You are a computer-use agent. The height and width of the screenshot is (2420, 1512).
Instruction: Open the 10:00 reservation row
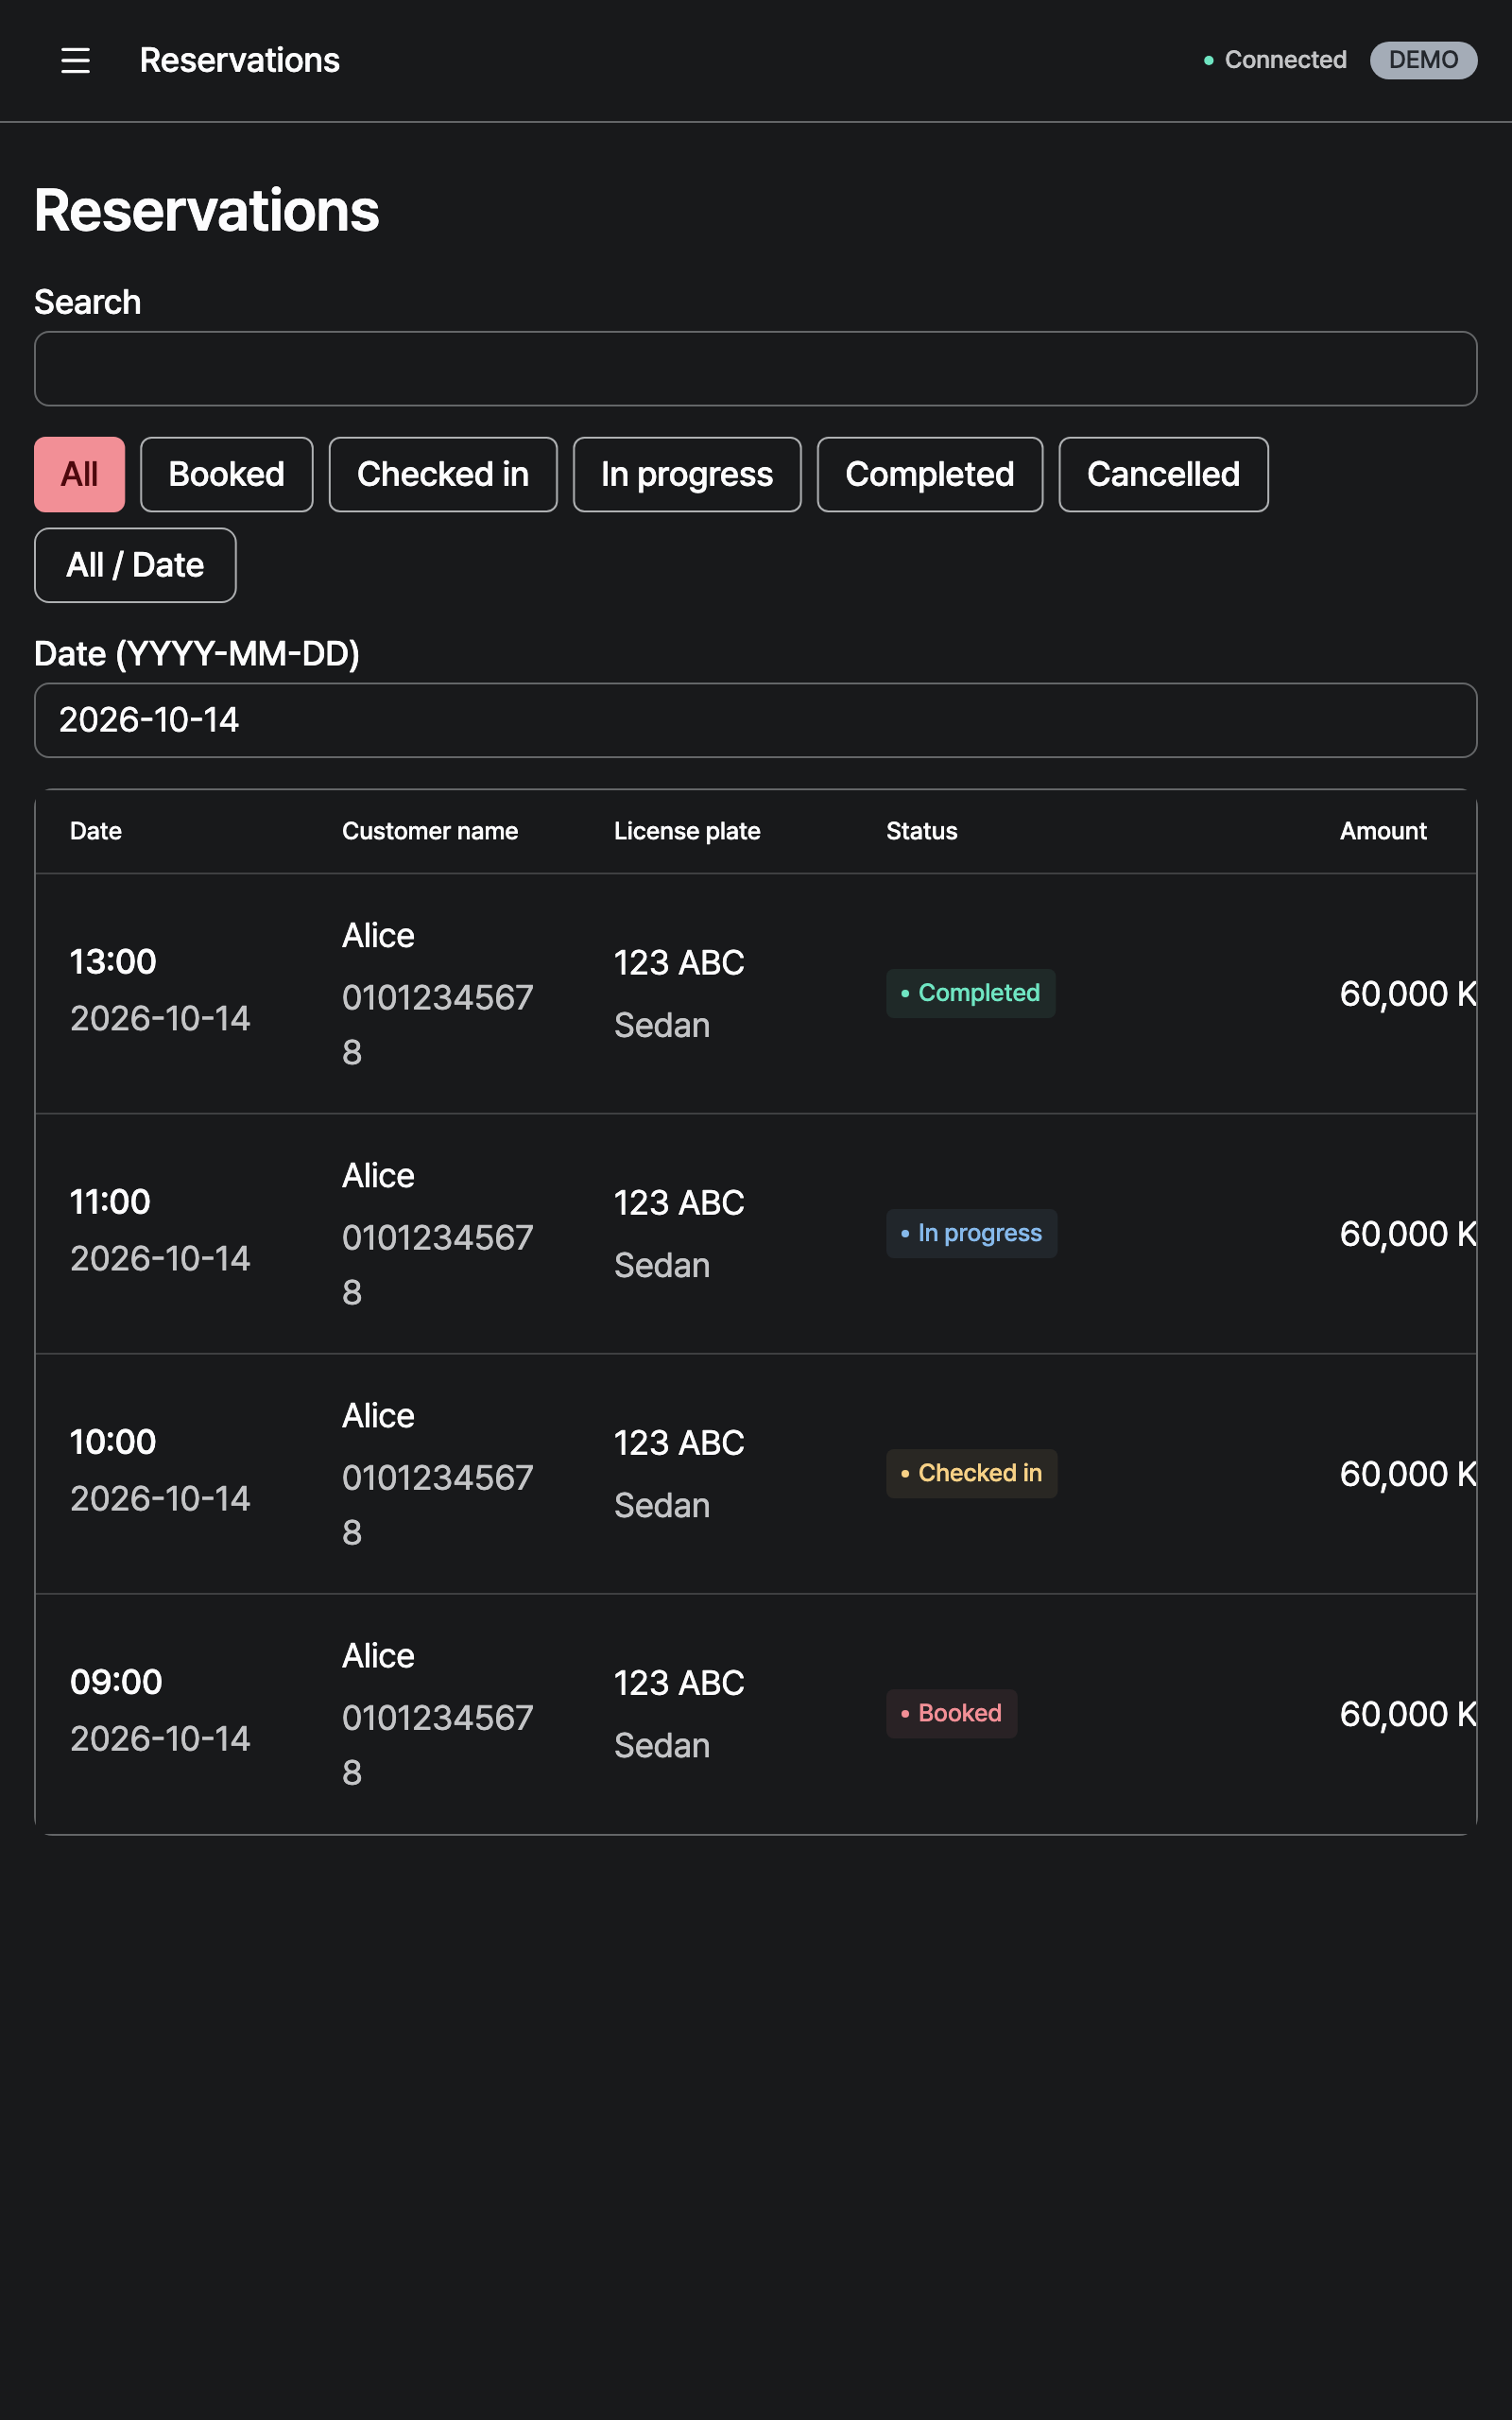[756, 1474]
